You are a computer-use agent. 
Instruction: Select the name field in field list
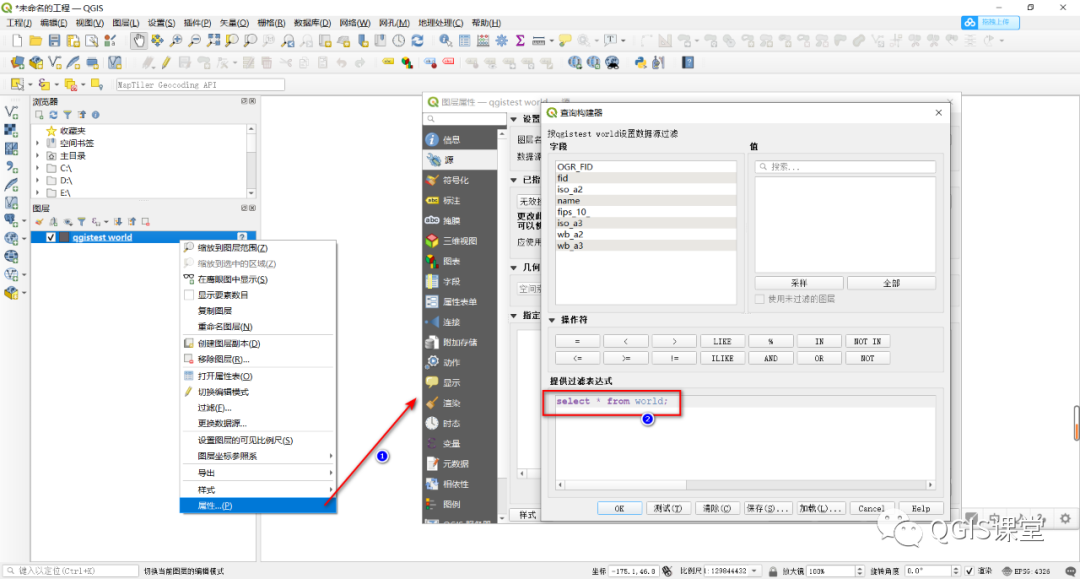tap(645, 200)
